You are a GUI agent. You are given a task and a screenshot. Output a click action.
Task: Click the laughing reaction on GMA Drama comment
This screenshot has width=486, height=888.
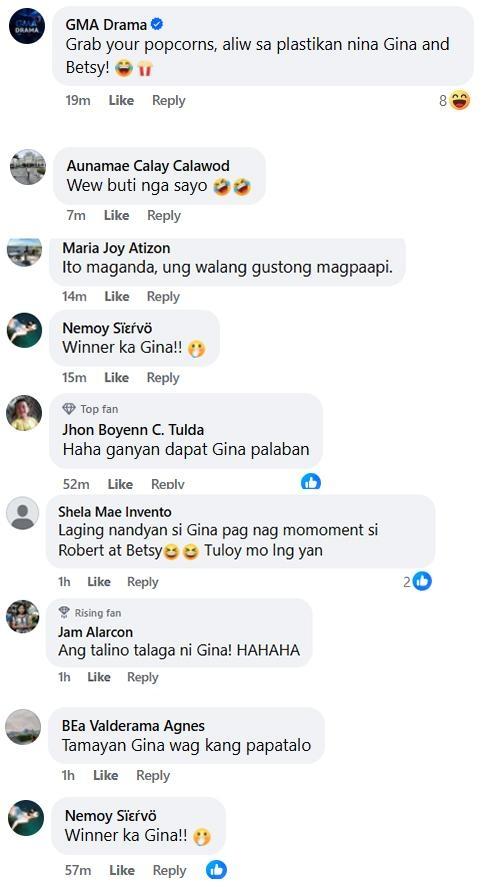coord(460,101)
